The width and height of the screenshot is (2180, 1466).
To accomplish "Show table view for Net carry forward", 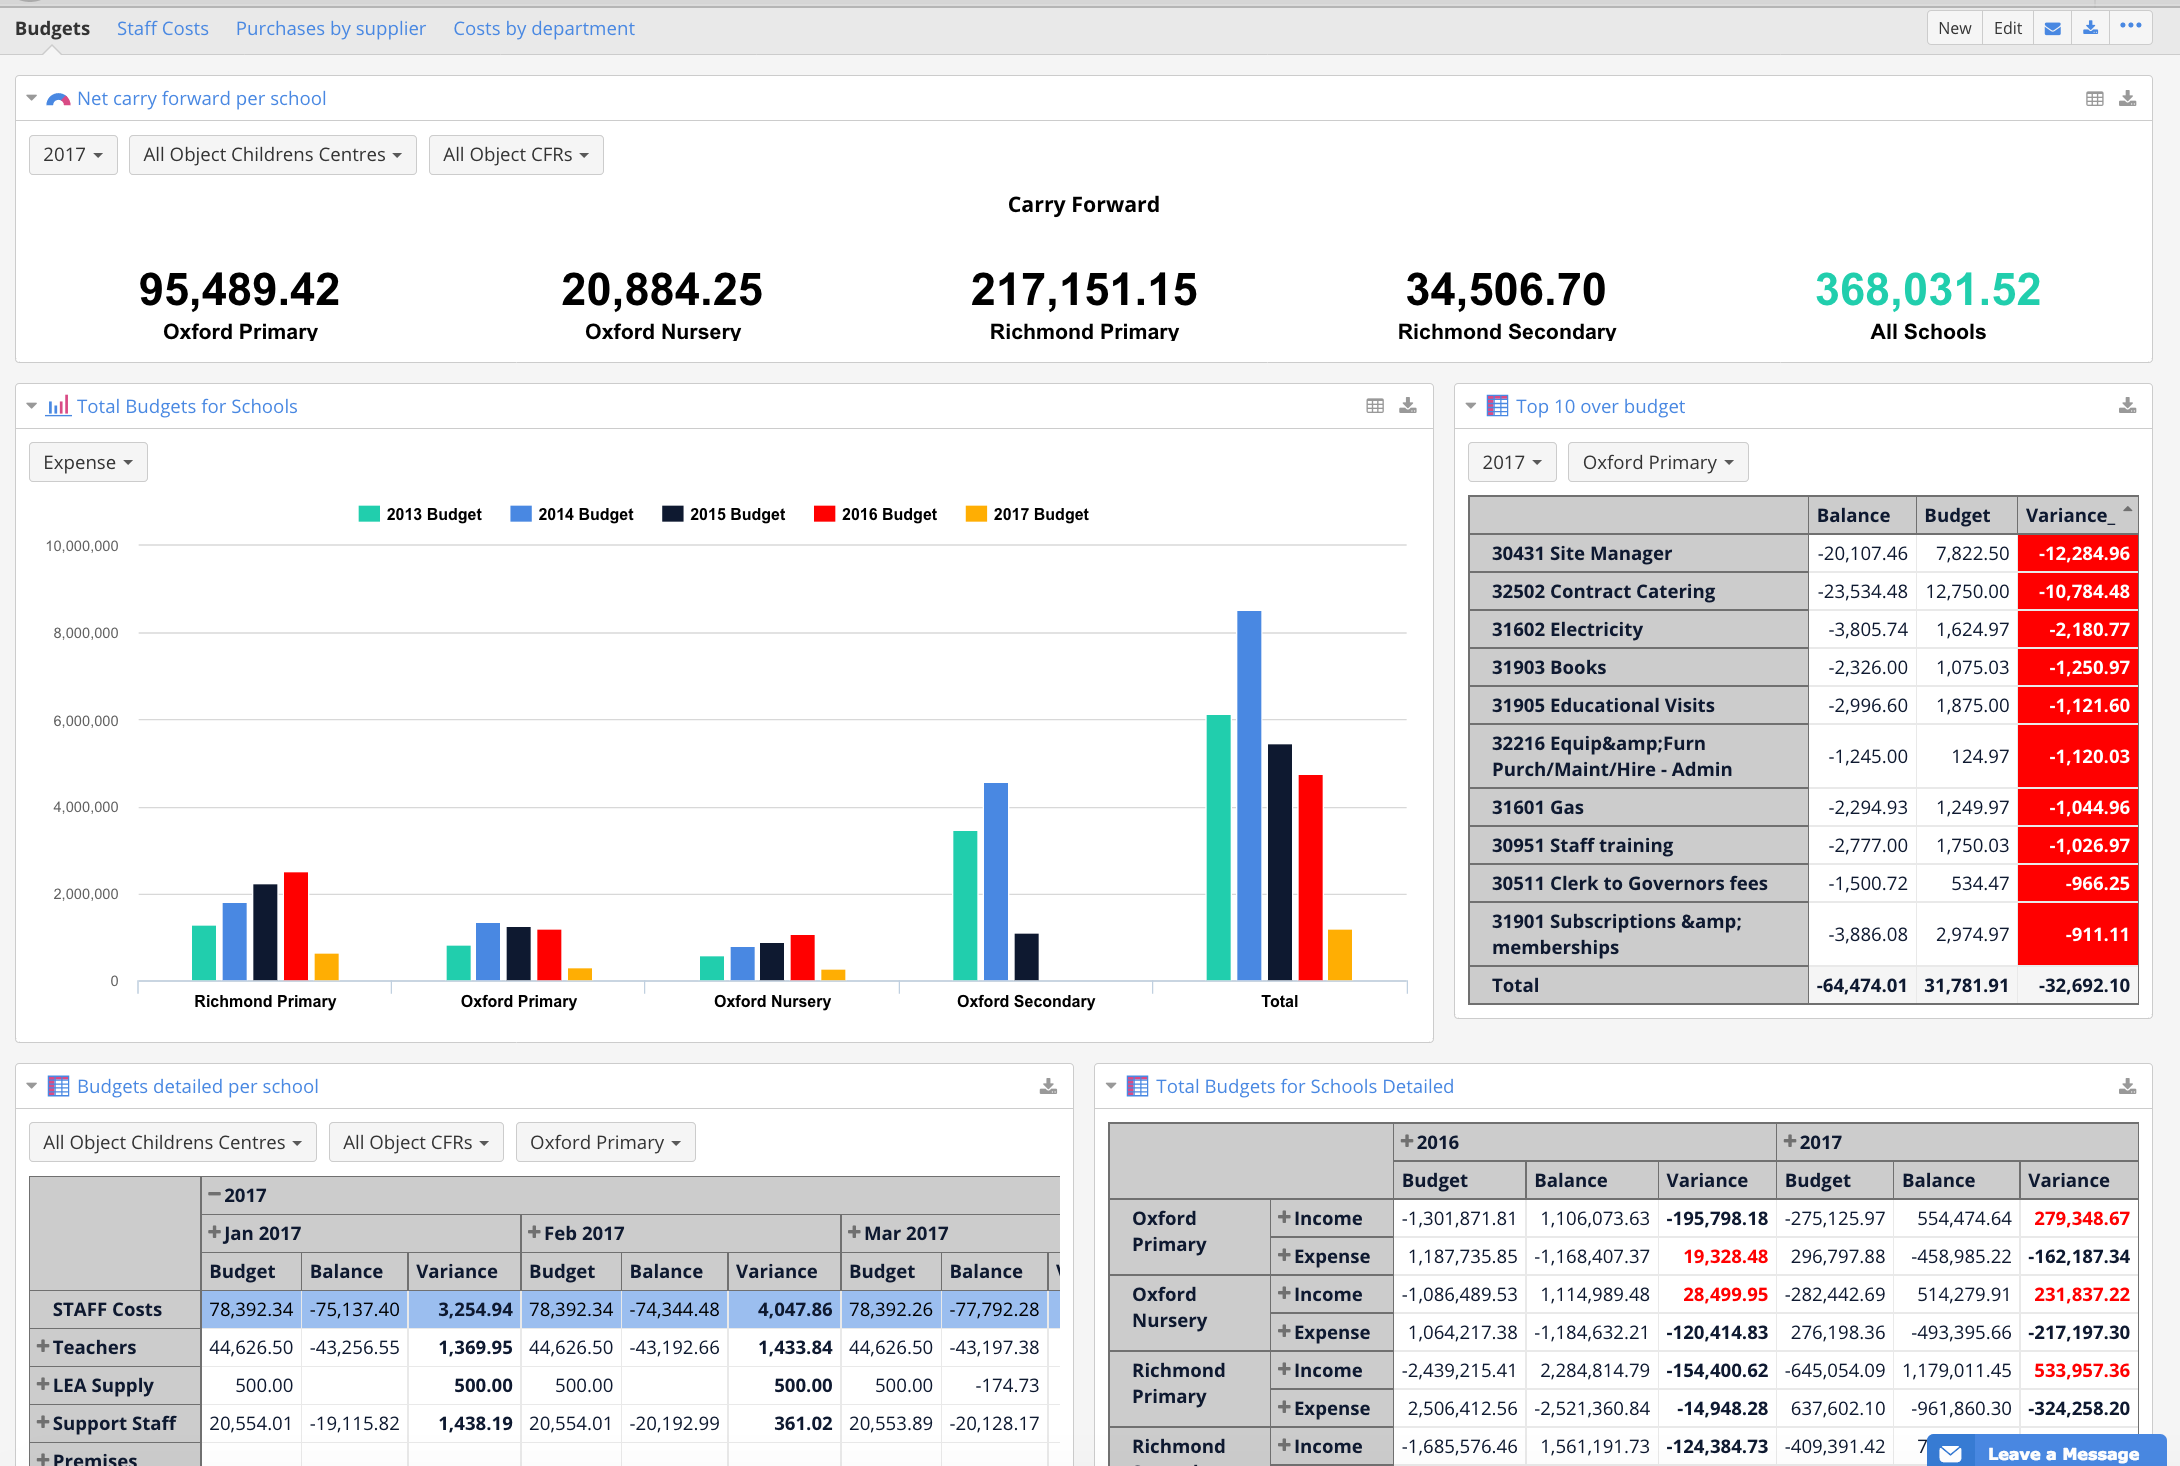I will (x=2095, y=99).
